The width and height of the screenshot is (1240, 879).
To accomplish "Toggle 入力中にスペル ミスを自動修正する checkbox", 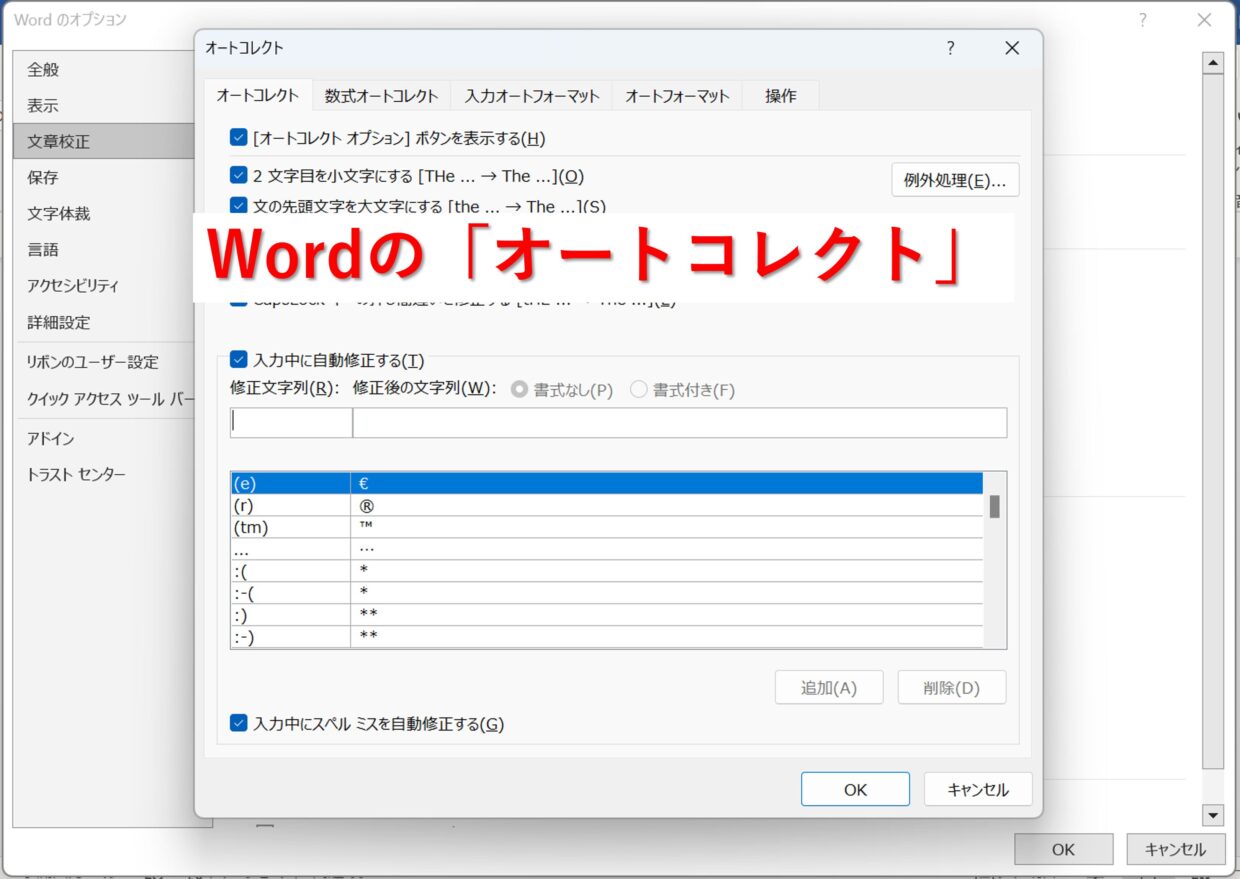I will [x=238, y=723].
